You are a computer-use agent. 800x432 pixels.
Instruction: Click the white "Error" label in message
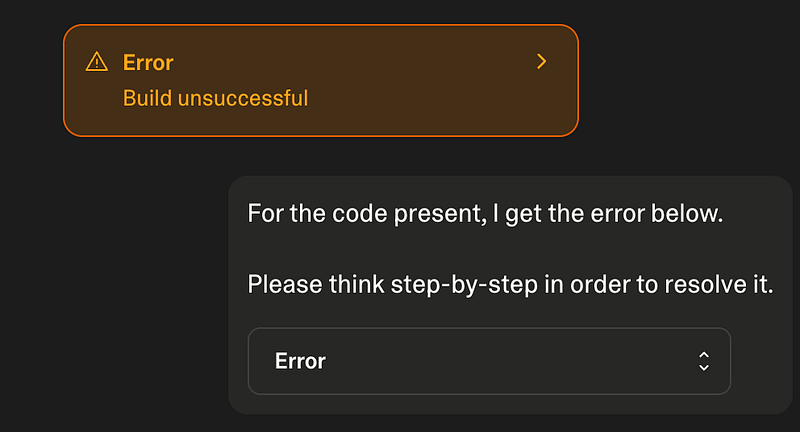(300, 361)
